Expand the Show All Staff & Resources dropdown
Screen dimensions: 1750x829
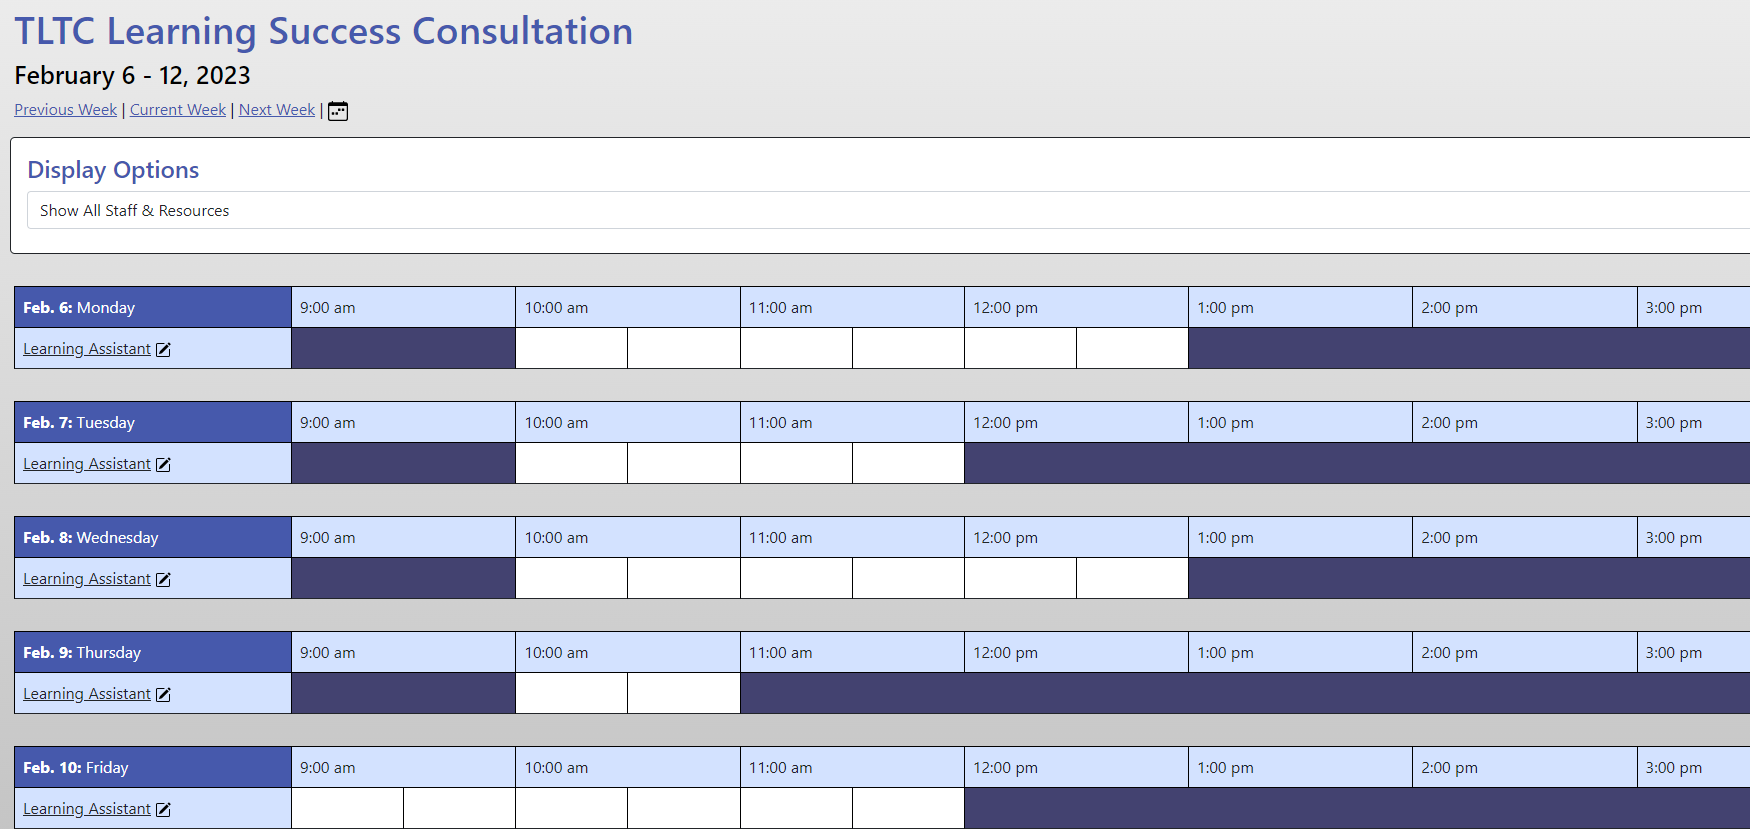point(888,210)
